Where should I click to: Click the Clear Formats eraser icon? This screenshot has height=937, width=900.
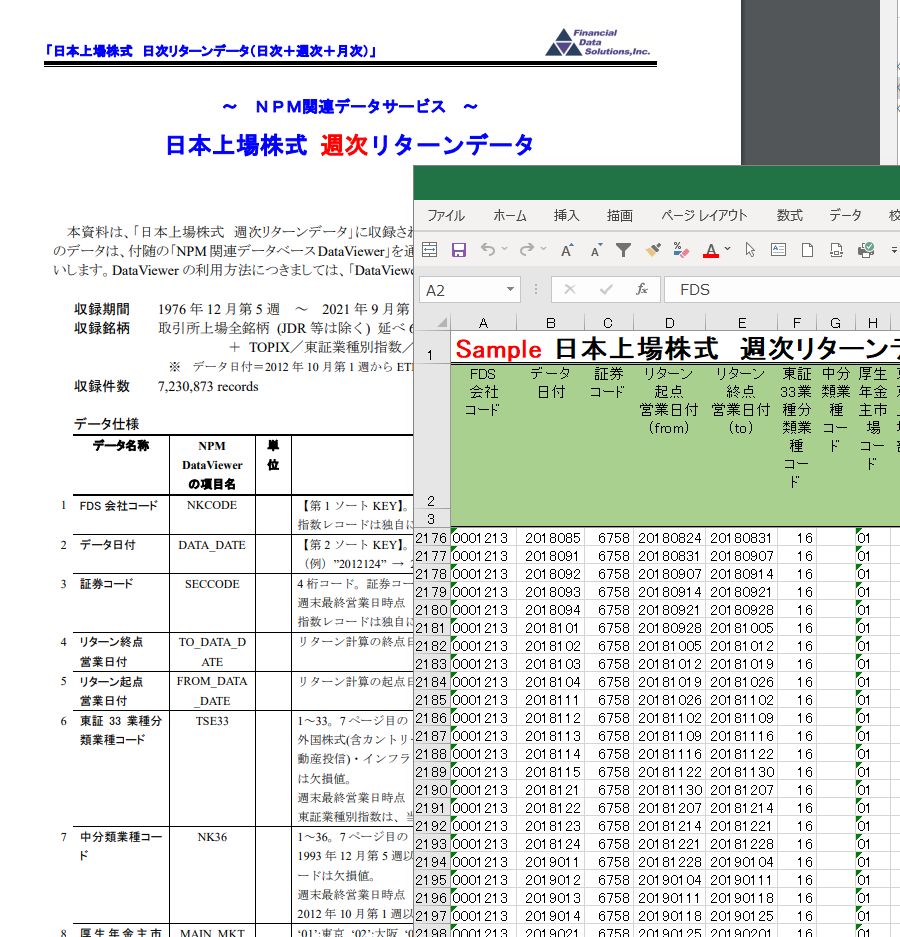point(681,250)
